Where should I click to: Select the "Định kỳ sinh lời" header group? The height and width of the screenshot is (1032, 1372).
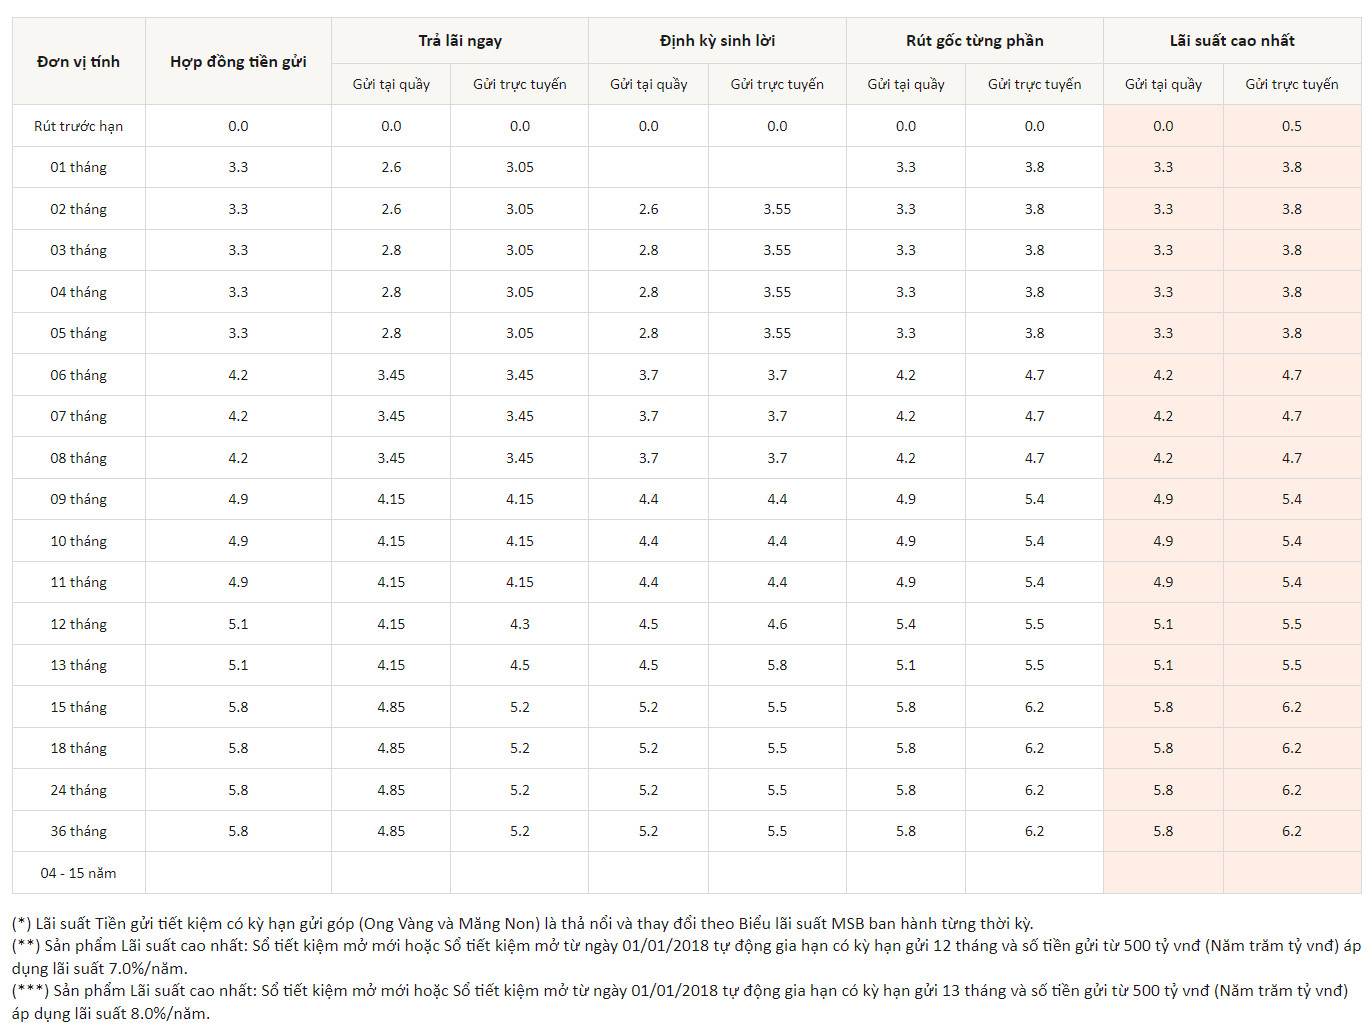(x=717, y=41)
